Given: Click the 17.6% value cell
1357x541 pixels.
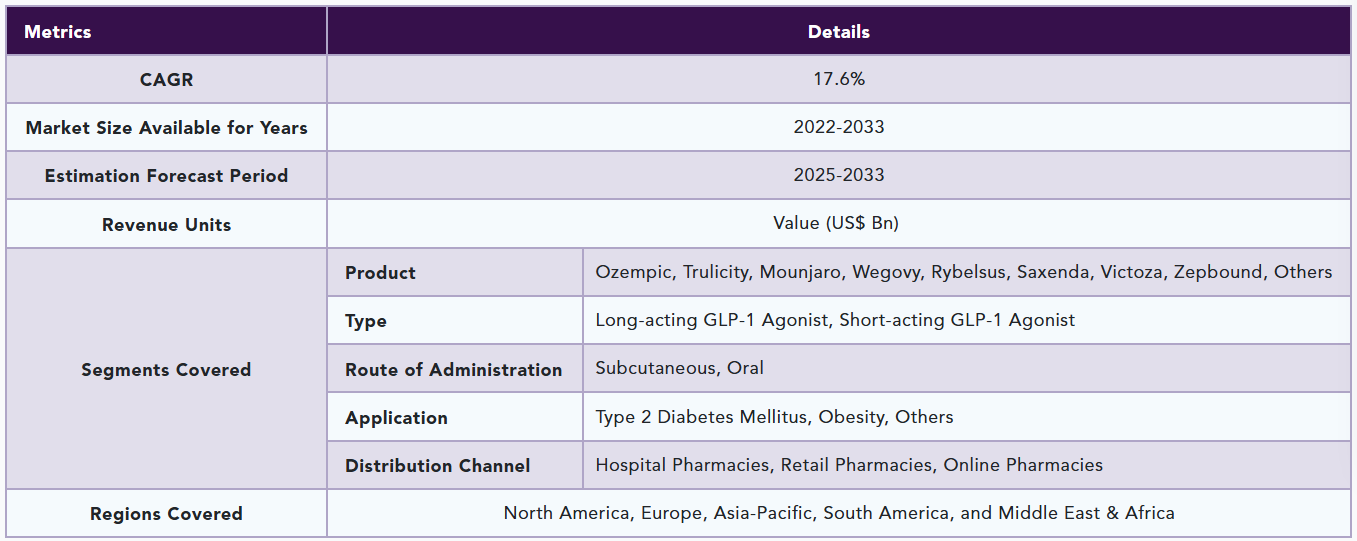Looking at the screenshot, I should pyautogui.click(x=838, y=79).
